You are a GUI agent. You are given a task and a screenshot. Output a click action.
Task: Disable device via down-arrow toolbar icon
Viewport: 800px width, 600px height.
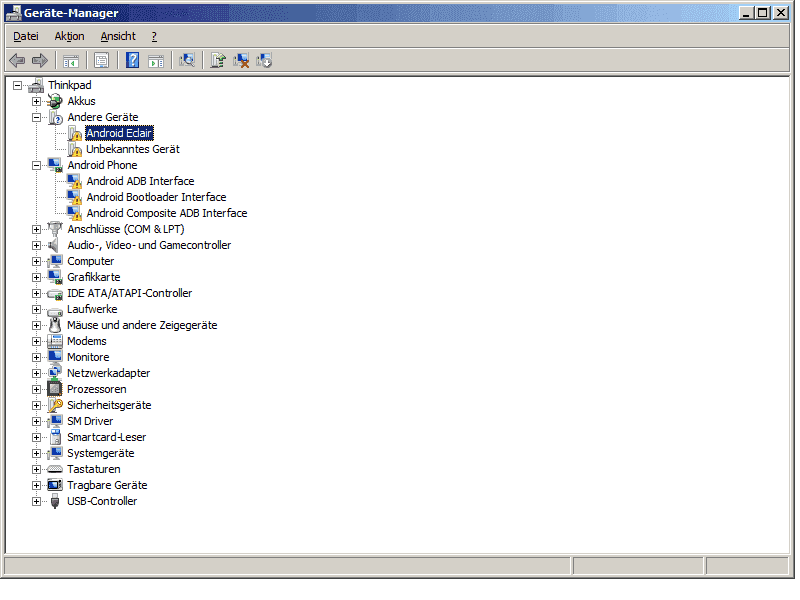point(264,61)
